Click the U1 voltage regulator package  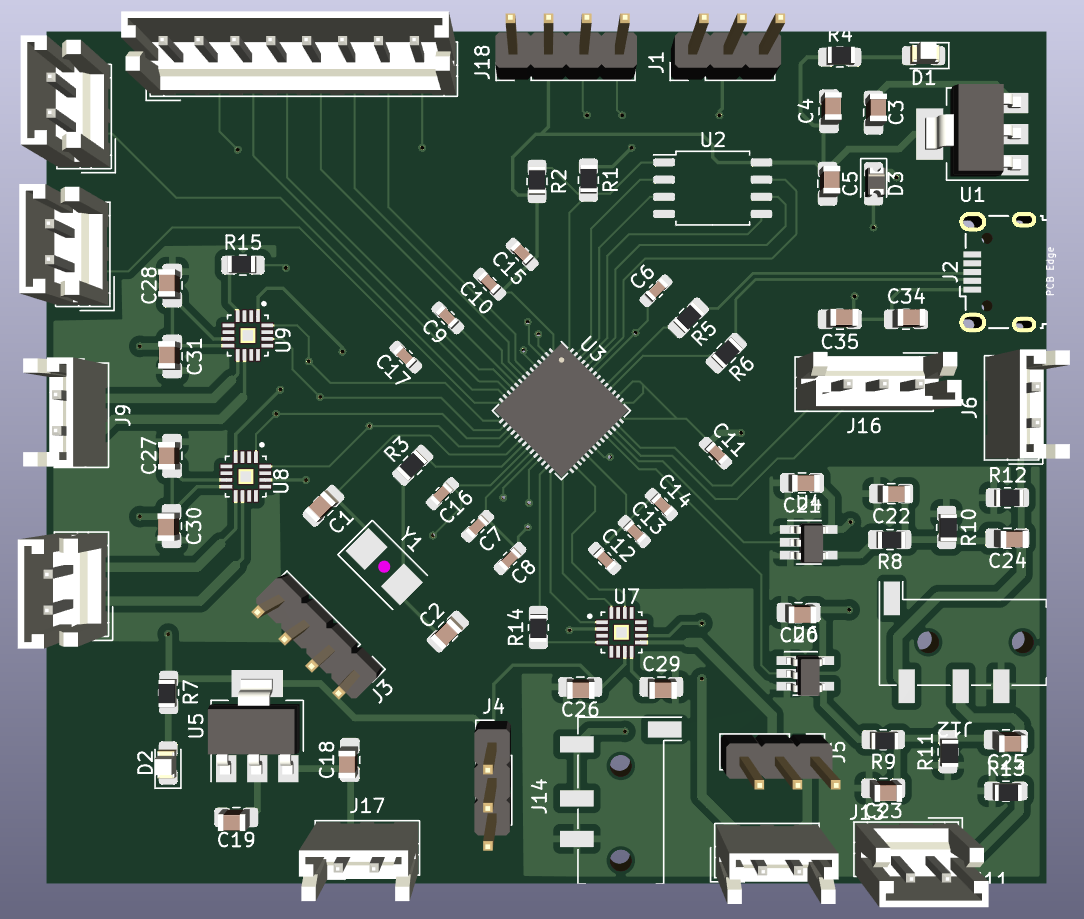coord(973,131)
